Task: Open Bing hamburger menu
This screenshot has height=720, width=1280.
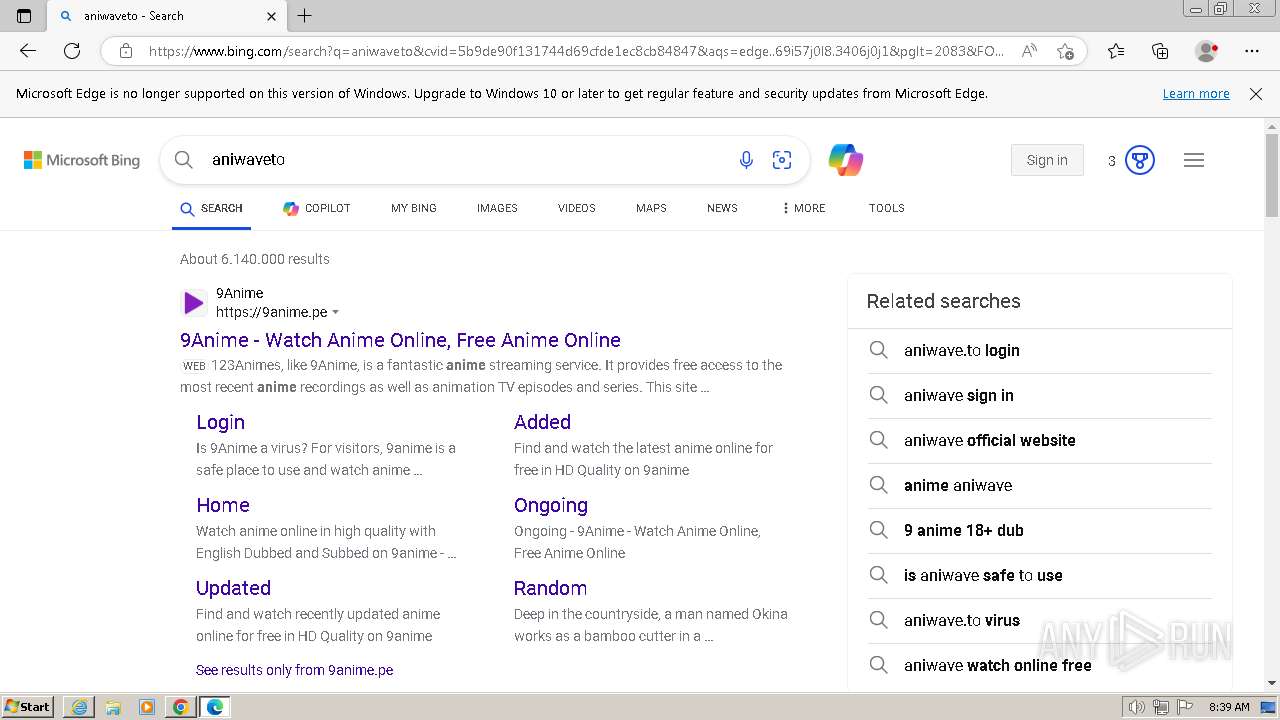Action: pyautogui.click(x=1194, y=160)
